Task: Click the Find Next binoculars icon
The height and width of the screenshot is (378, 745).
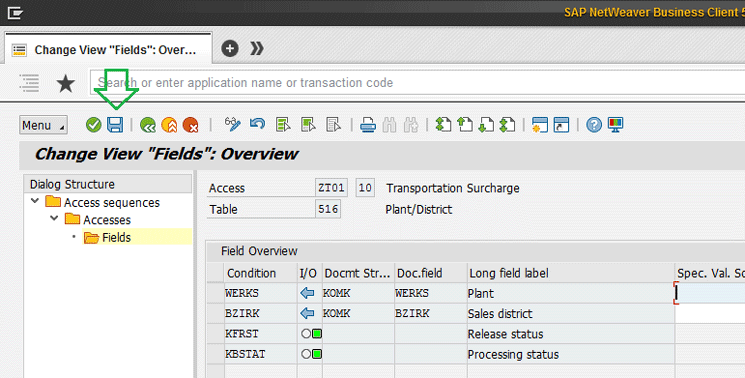Action: [x=411, y=125]
